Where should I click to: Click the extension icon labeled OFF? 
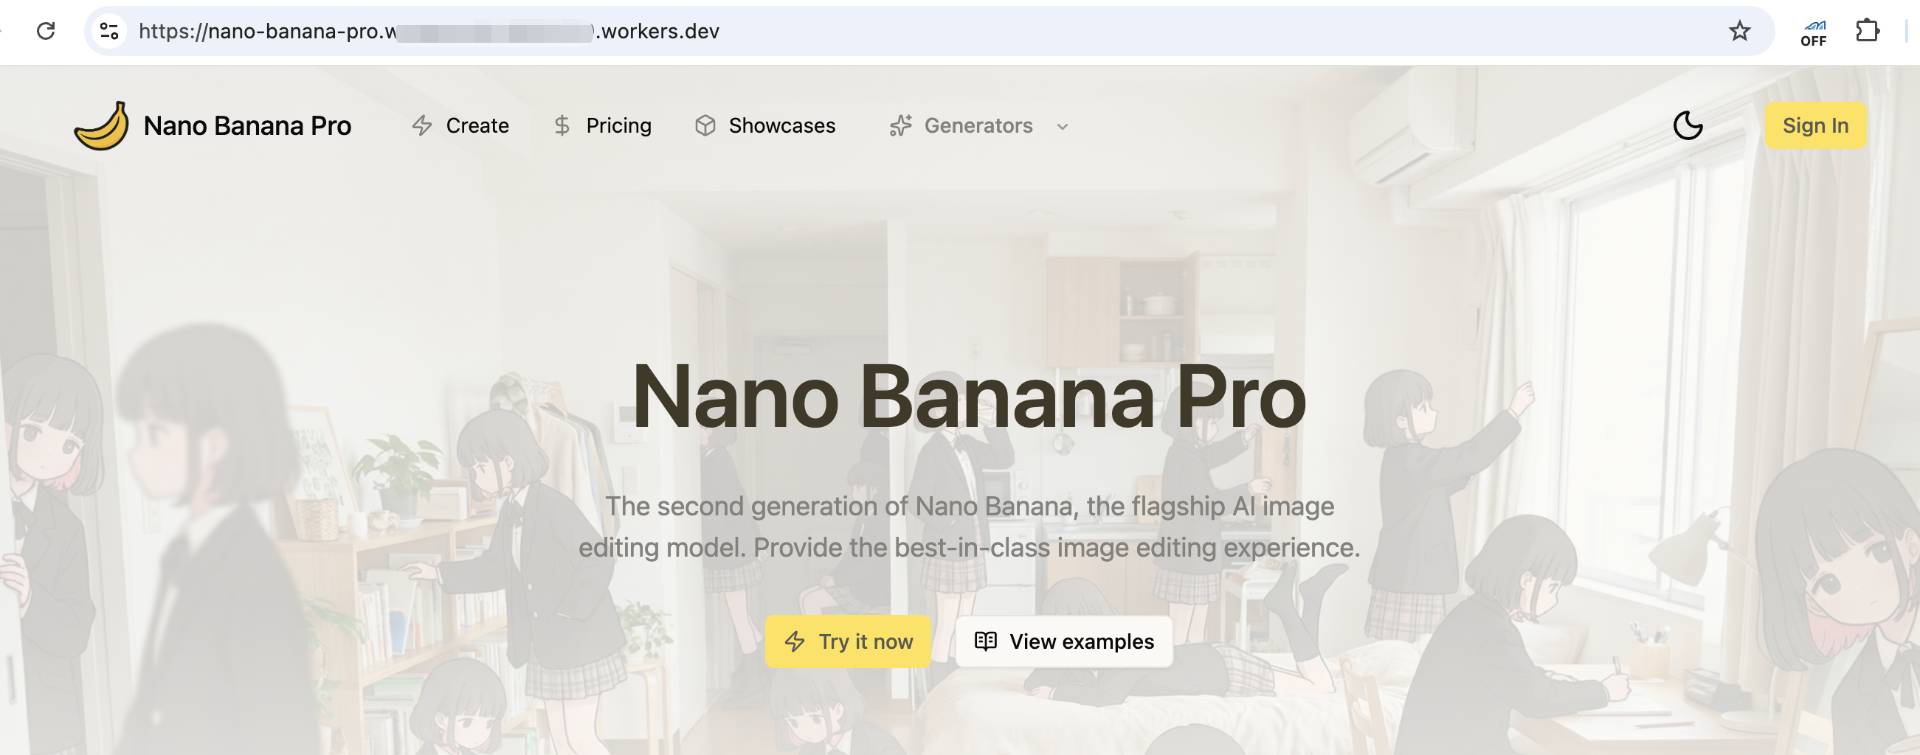click(1813, 32)
